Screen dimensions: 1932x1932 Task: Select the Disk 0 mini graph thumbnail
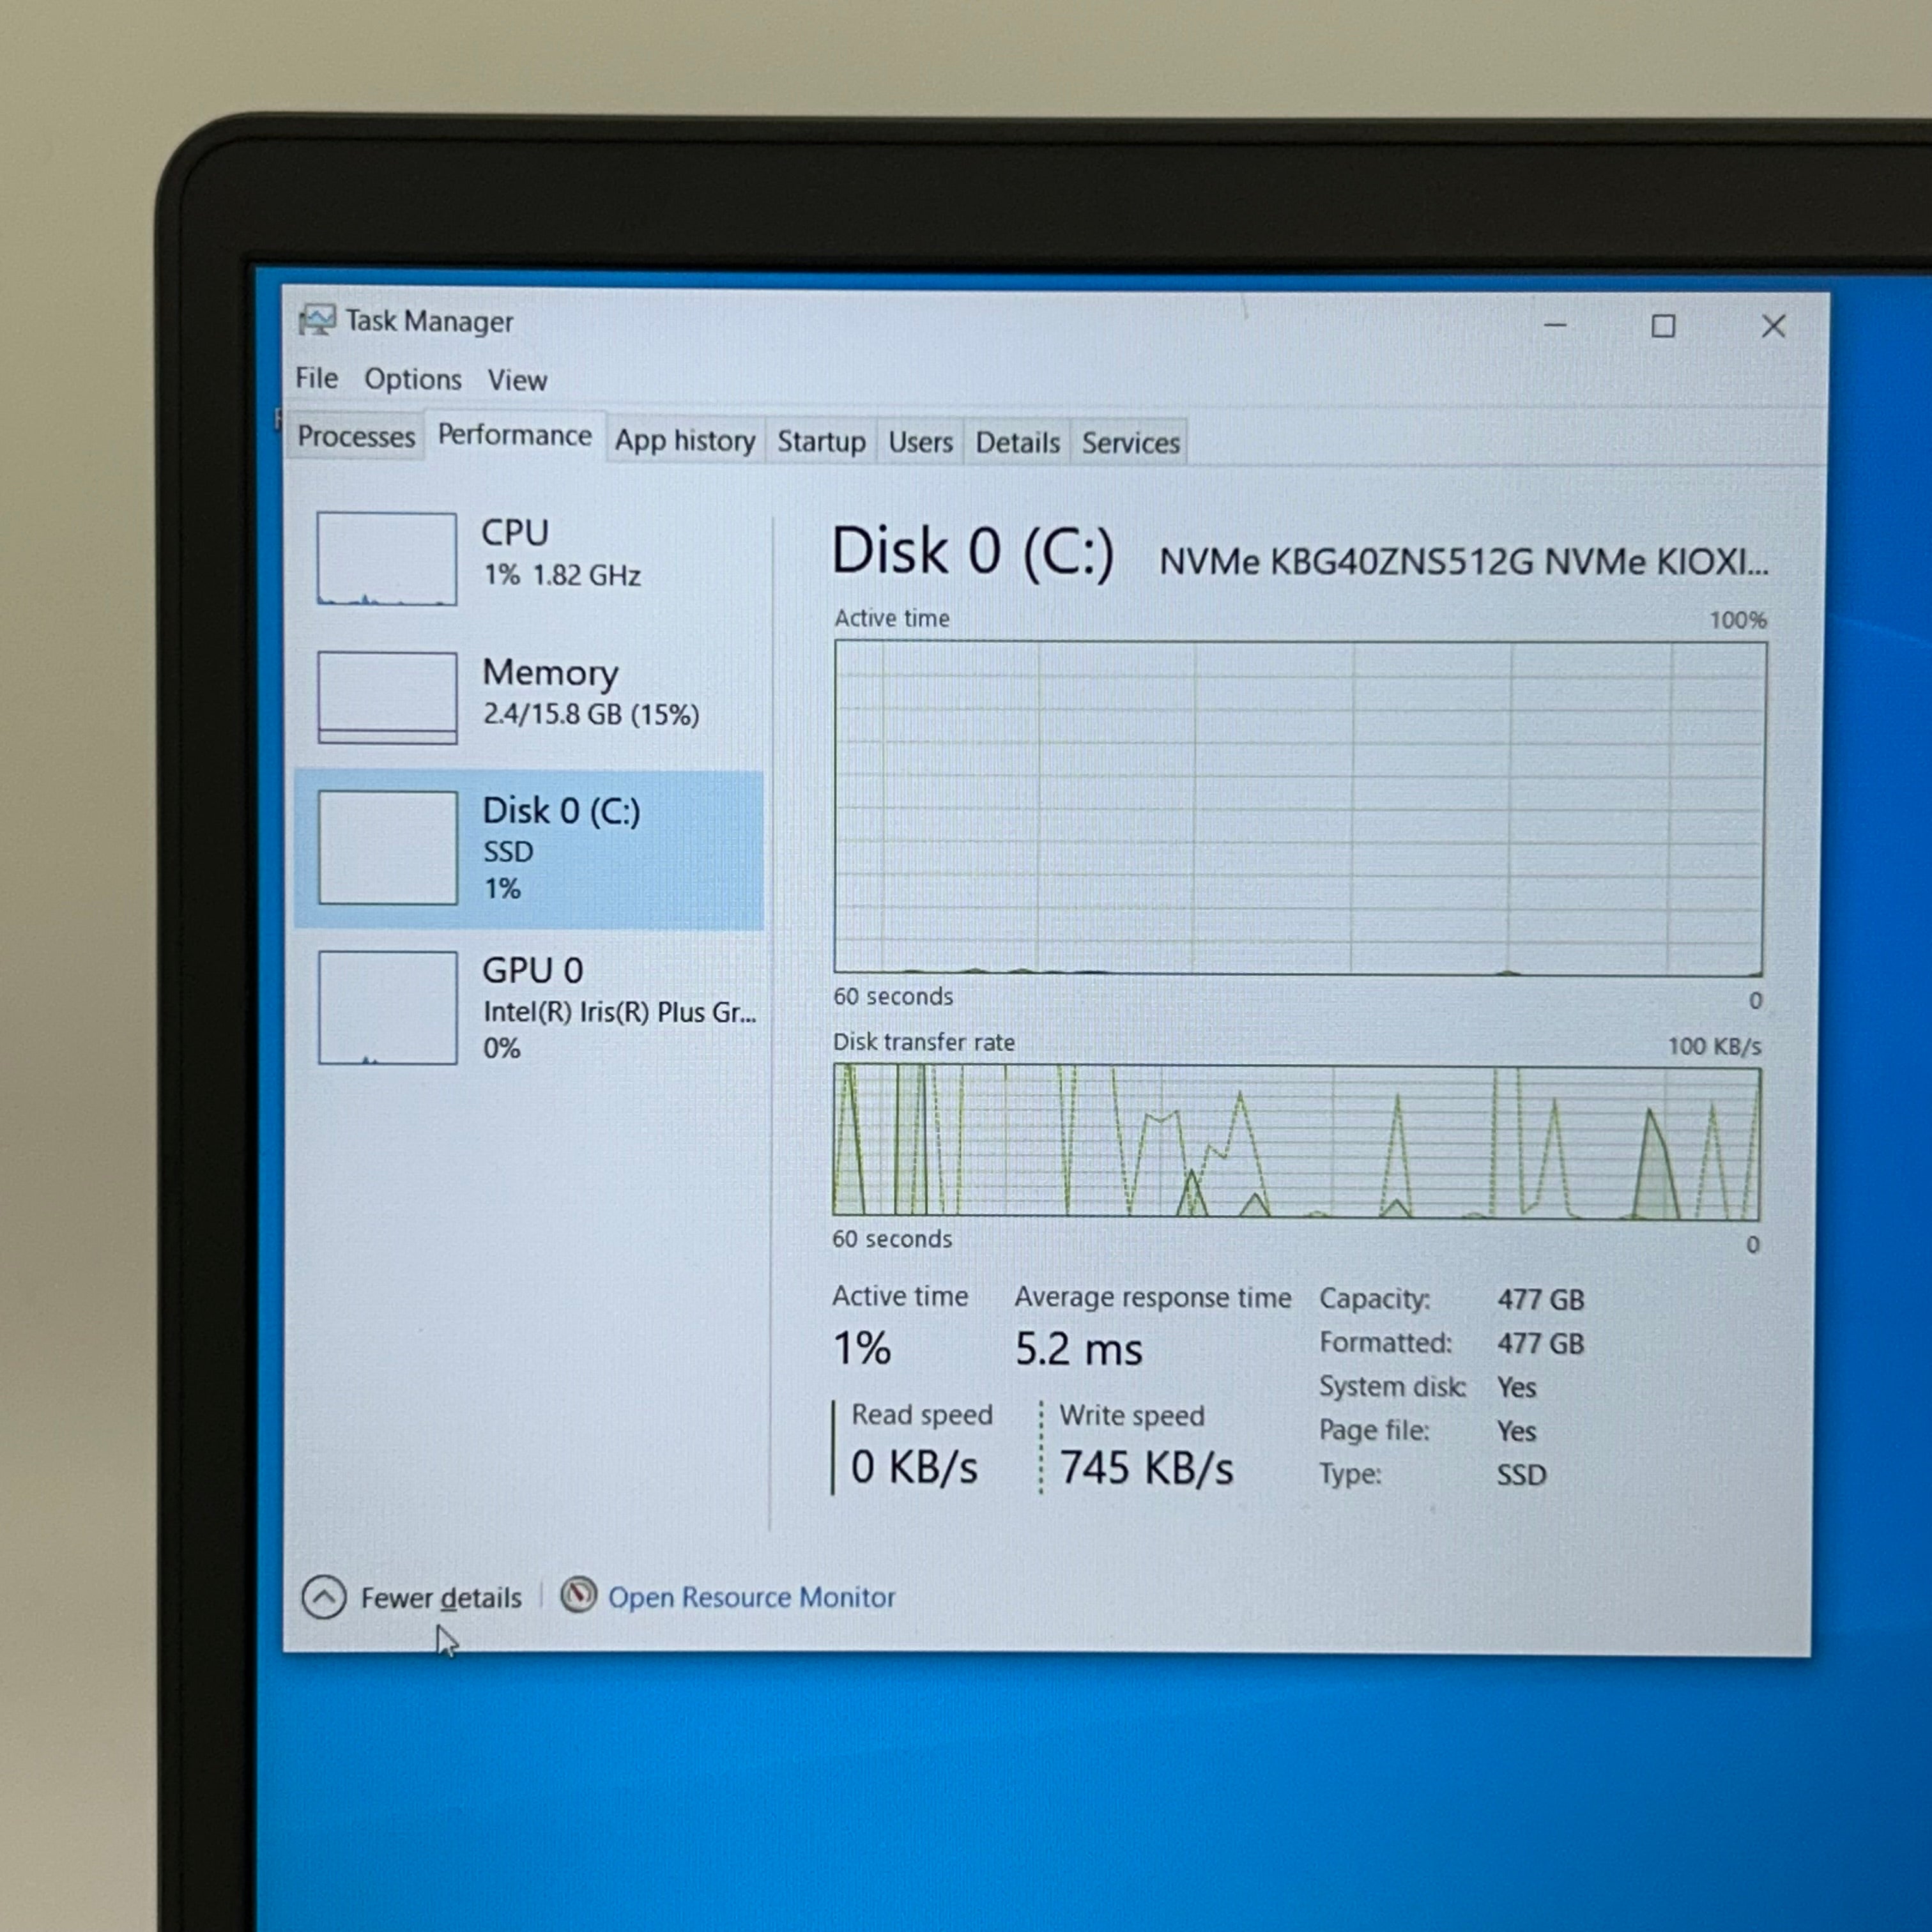(x=387, y=848)
